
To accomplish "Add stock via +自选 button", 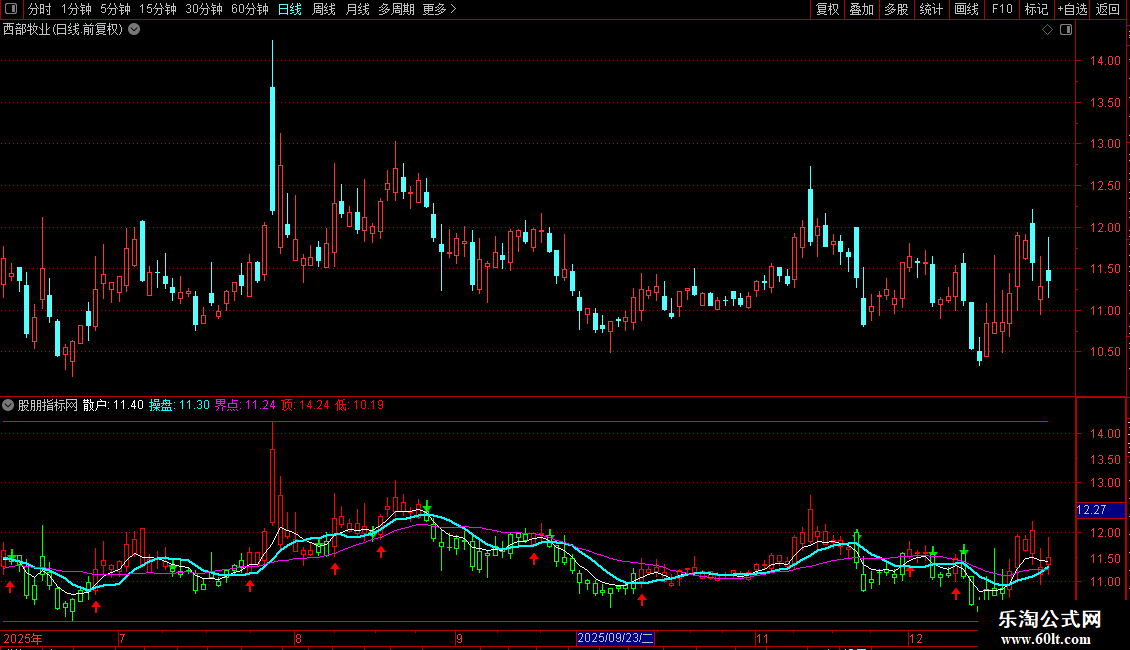I will 1072,9.
